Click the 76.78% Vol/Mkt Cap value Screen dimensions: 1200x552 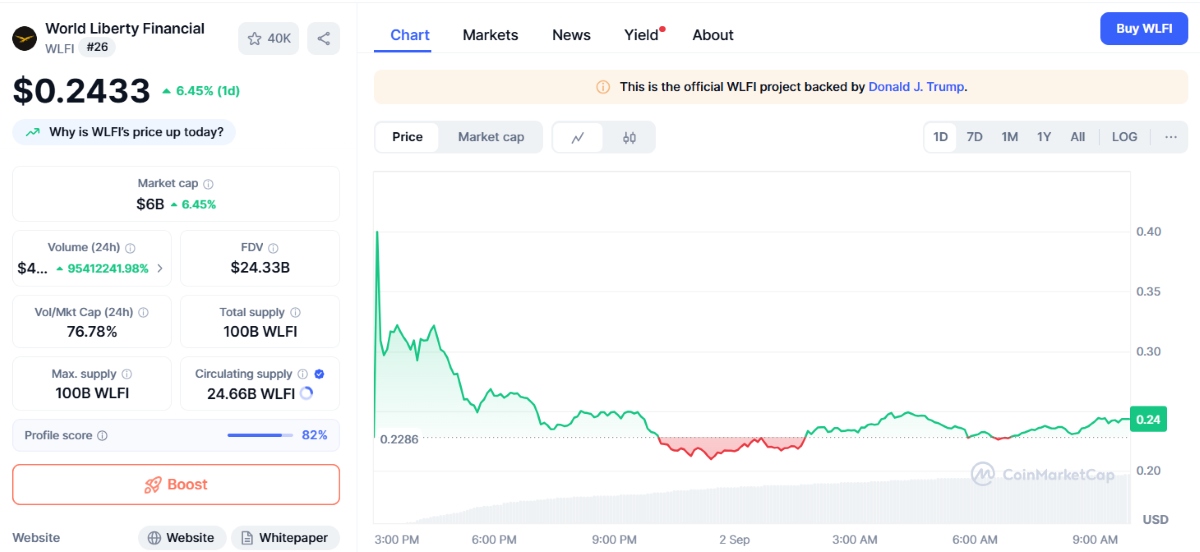[x=91, y=331]
